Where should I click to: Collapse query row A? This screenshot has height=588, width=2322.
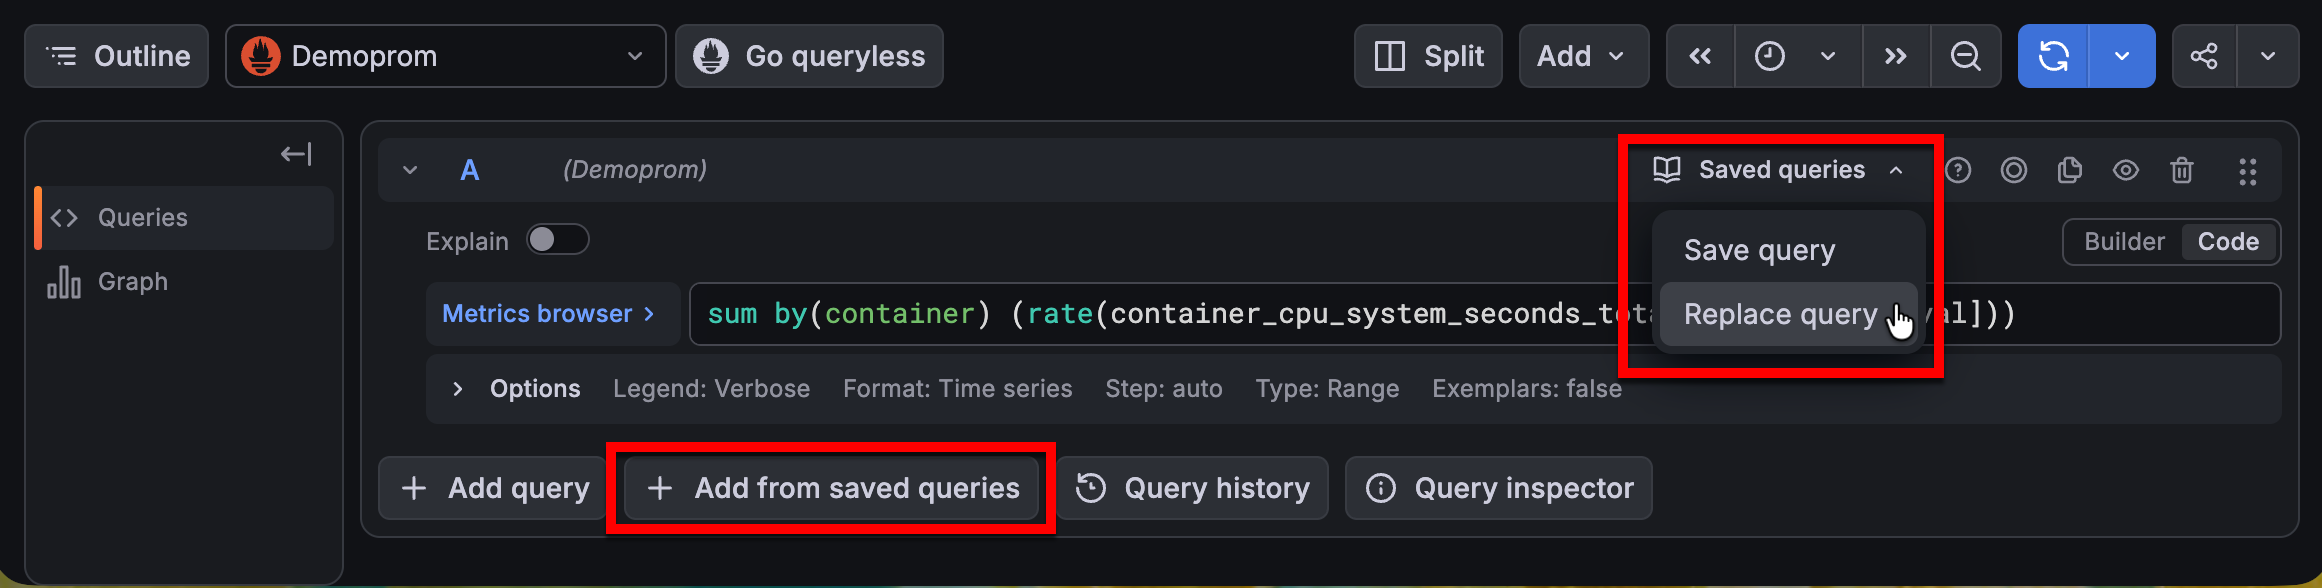pyautogui.click(x=410, y=170)
